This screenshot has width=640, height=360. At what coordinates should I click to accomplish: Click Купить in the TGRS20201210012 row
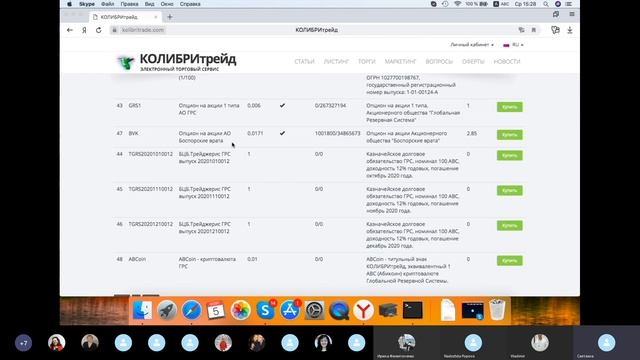[509, 226]
